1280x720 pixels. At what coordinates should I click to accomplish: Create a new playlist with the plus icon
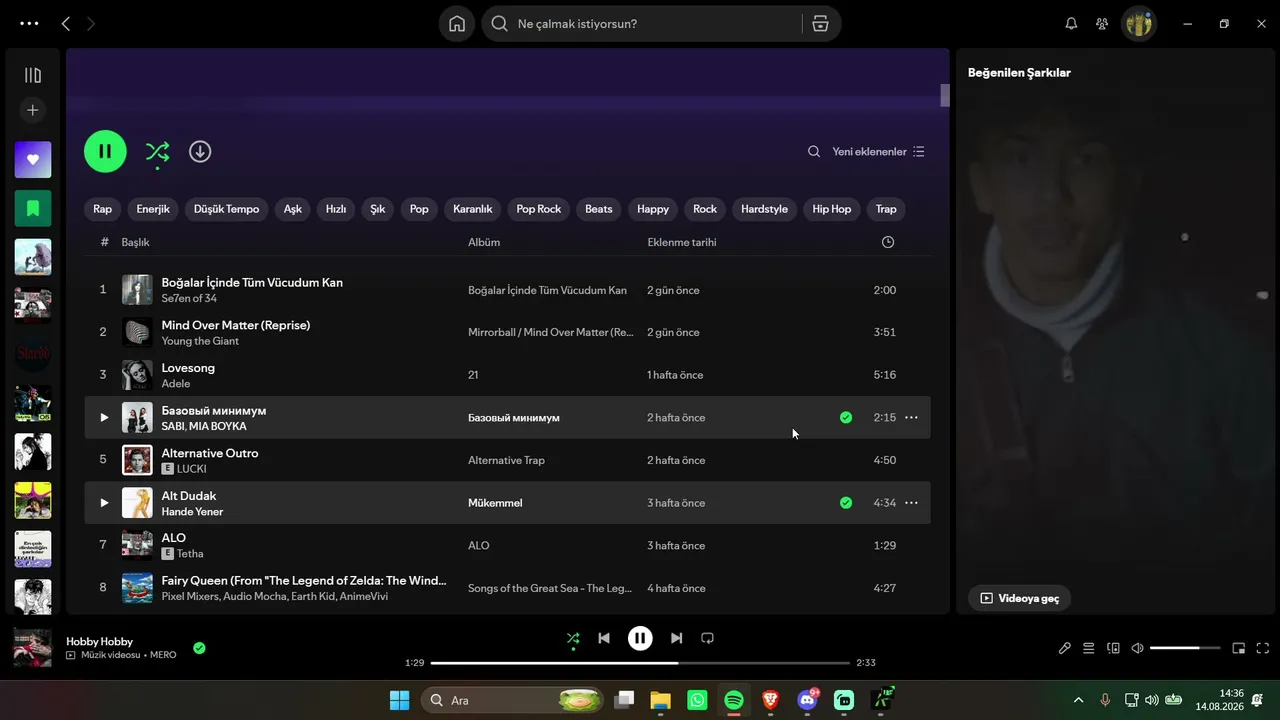click(x=33, y=110)
